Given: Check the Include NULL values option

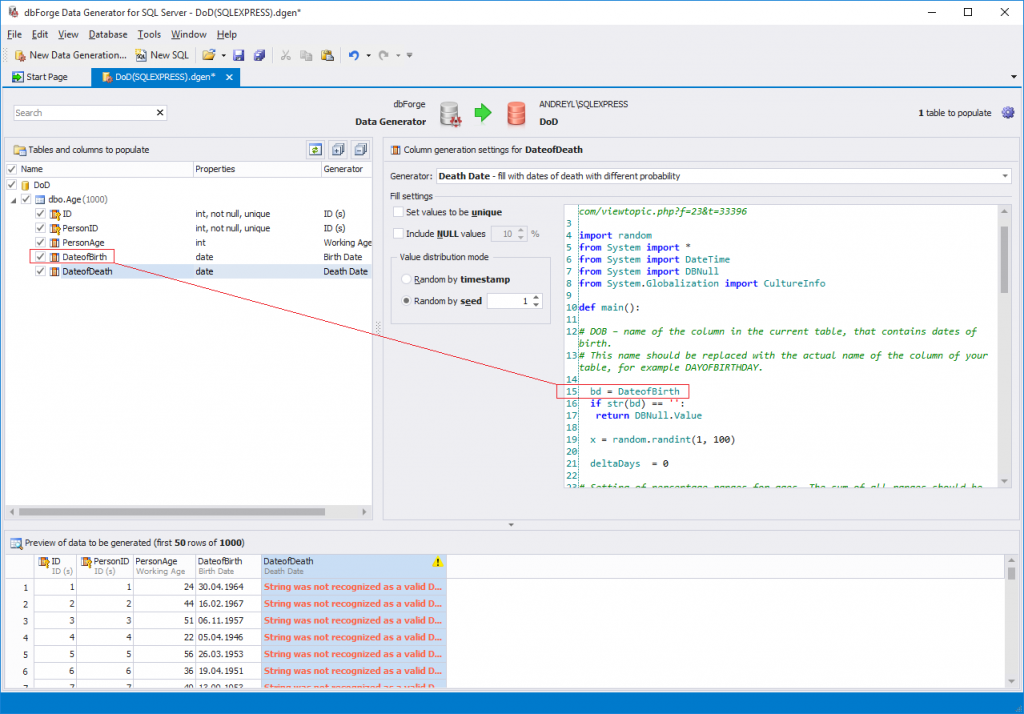Looking at the screenshot, I should click(399, 233).
